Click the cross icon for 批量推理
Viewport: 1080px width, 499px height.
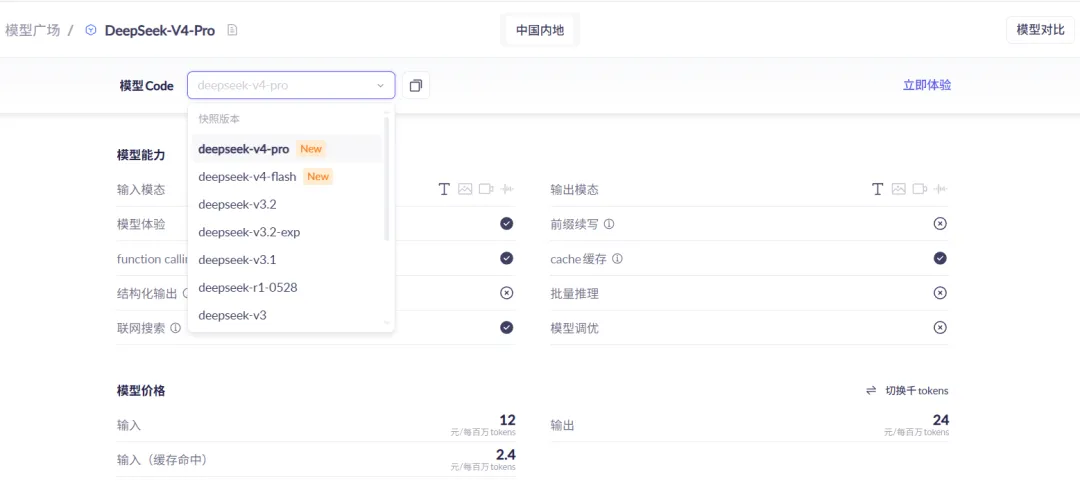940,293
